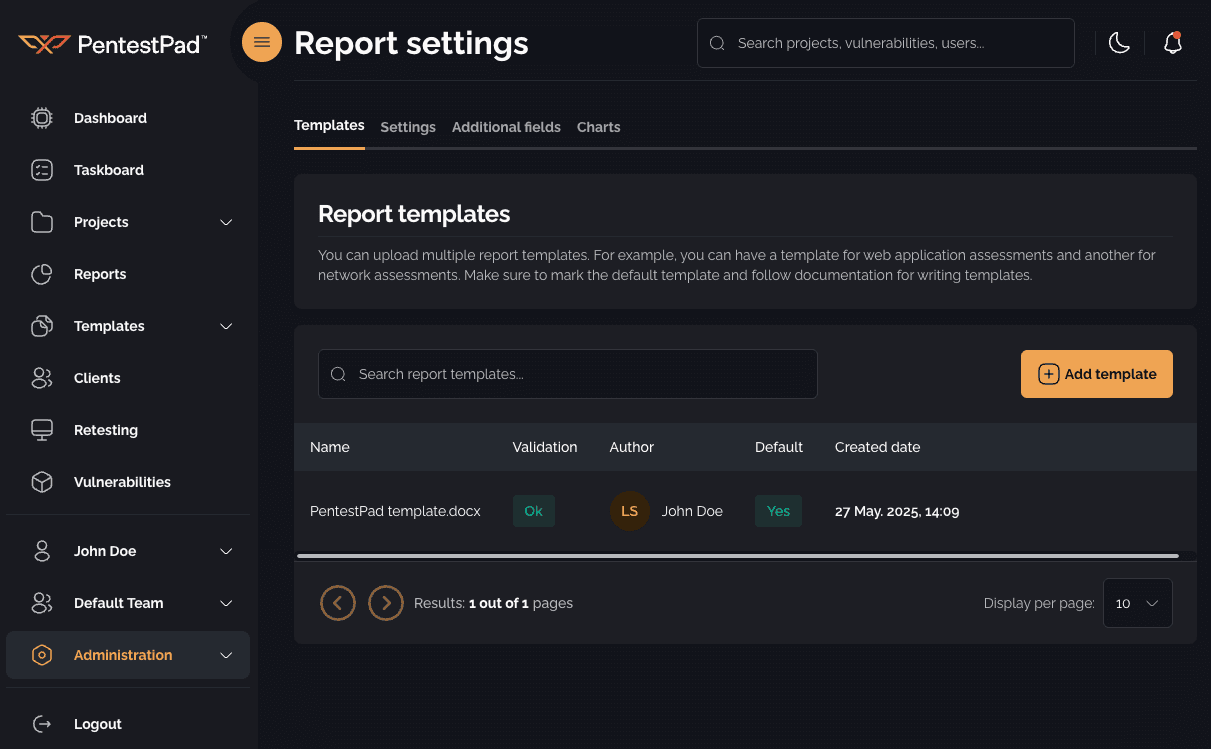Viewport: 1211px width, 749px height.
Task: Click the Vulnerabilities icon
Action: [41, 482]
